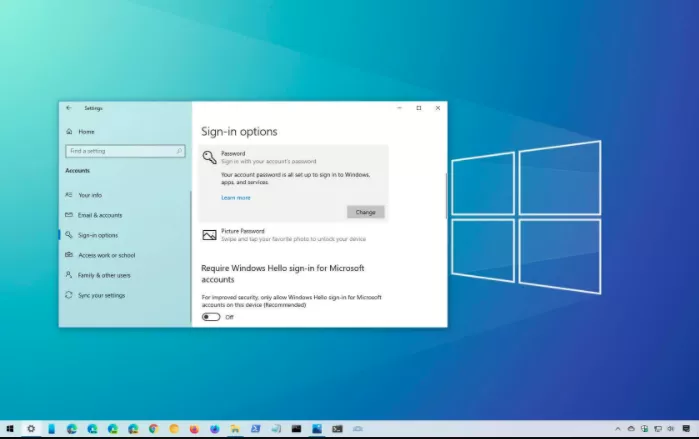Open Your Phone from the taskbar
Viewport: 699px width, 439px height.
coord(51,429)
